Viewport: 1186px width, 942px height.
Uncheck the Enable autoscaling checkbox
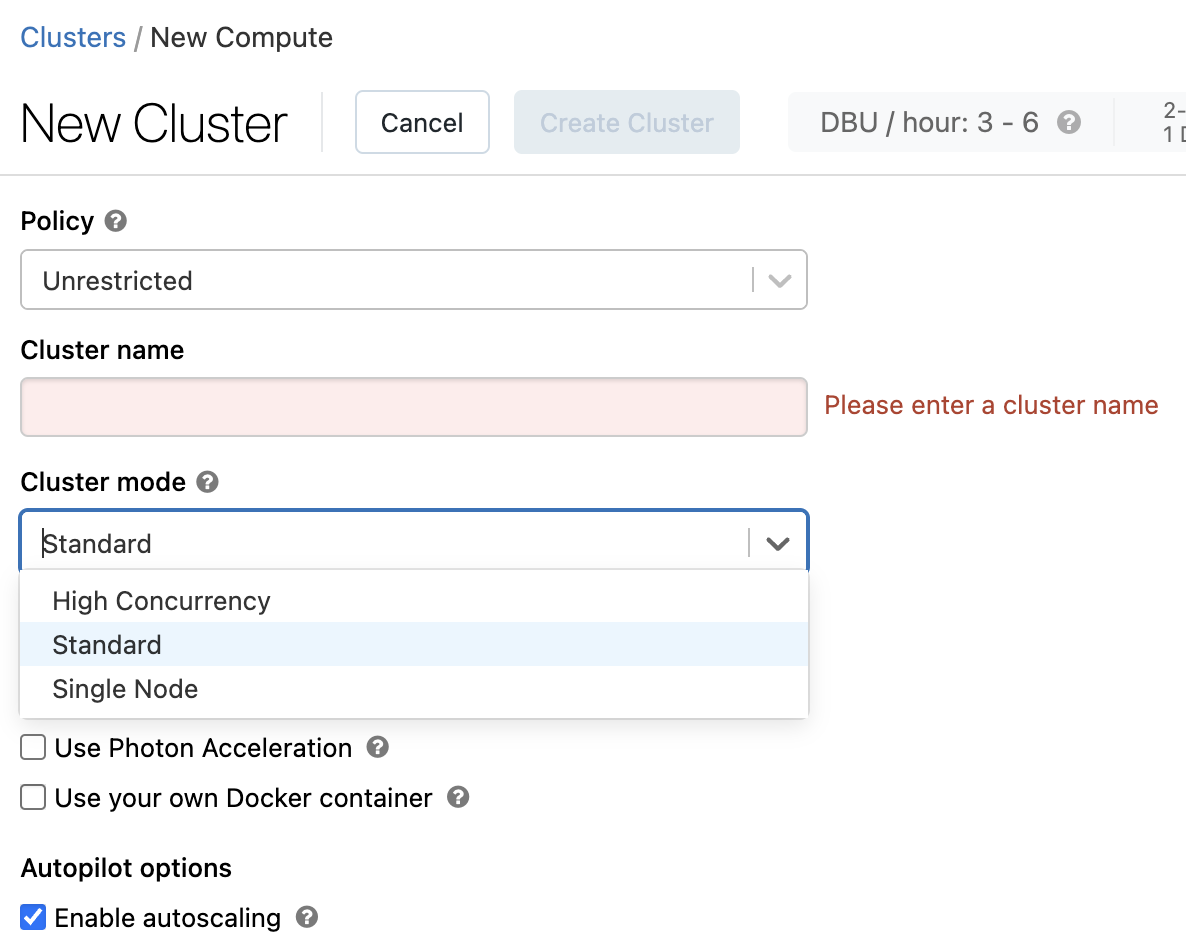pyautogui.click(x=34, y=917)
